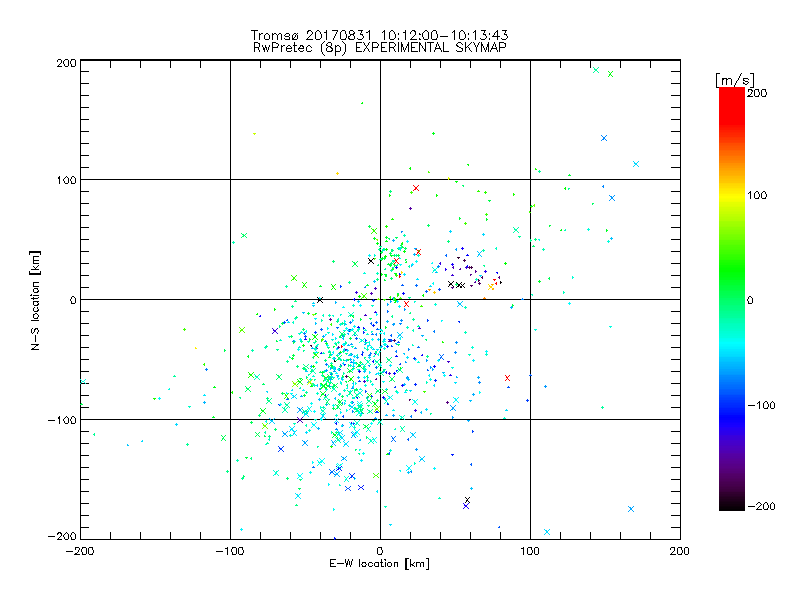The height and width of the screenshot is (600, 800).
Task: Click the colorbar label "200"
Action: tap(757, 93)
